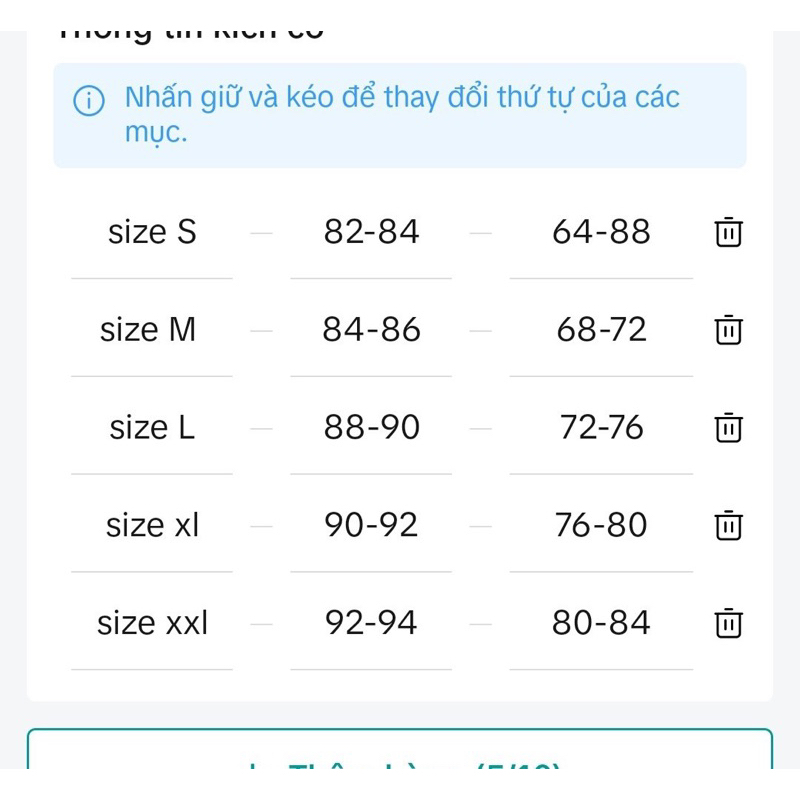Delete the size M row
Screen dimensions: 800x800
tap(728, 330)
